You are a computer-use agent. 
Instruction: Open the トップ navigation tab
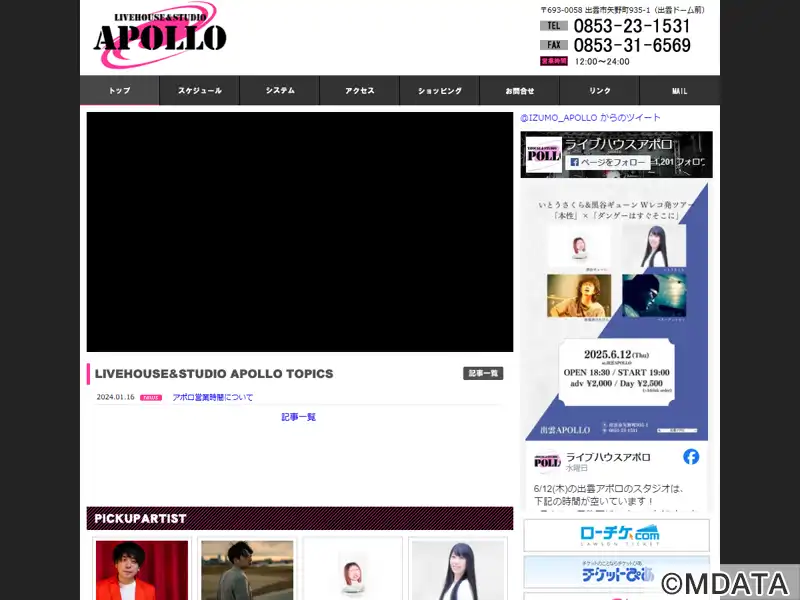[119, 90]
